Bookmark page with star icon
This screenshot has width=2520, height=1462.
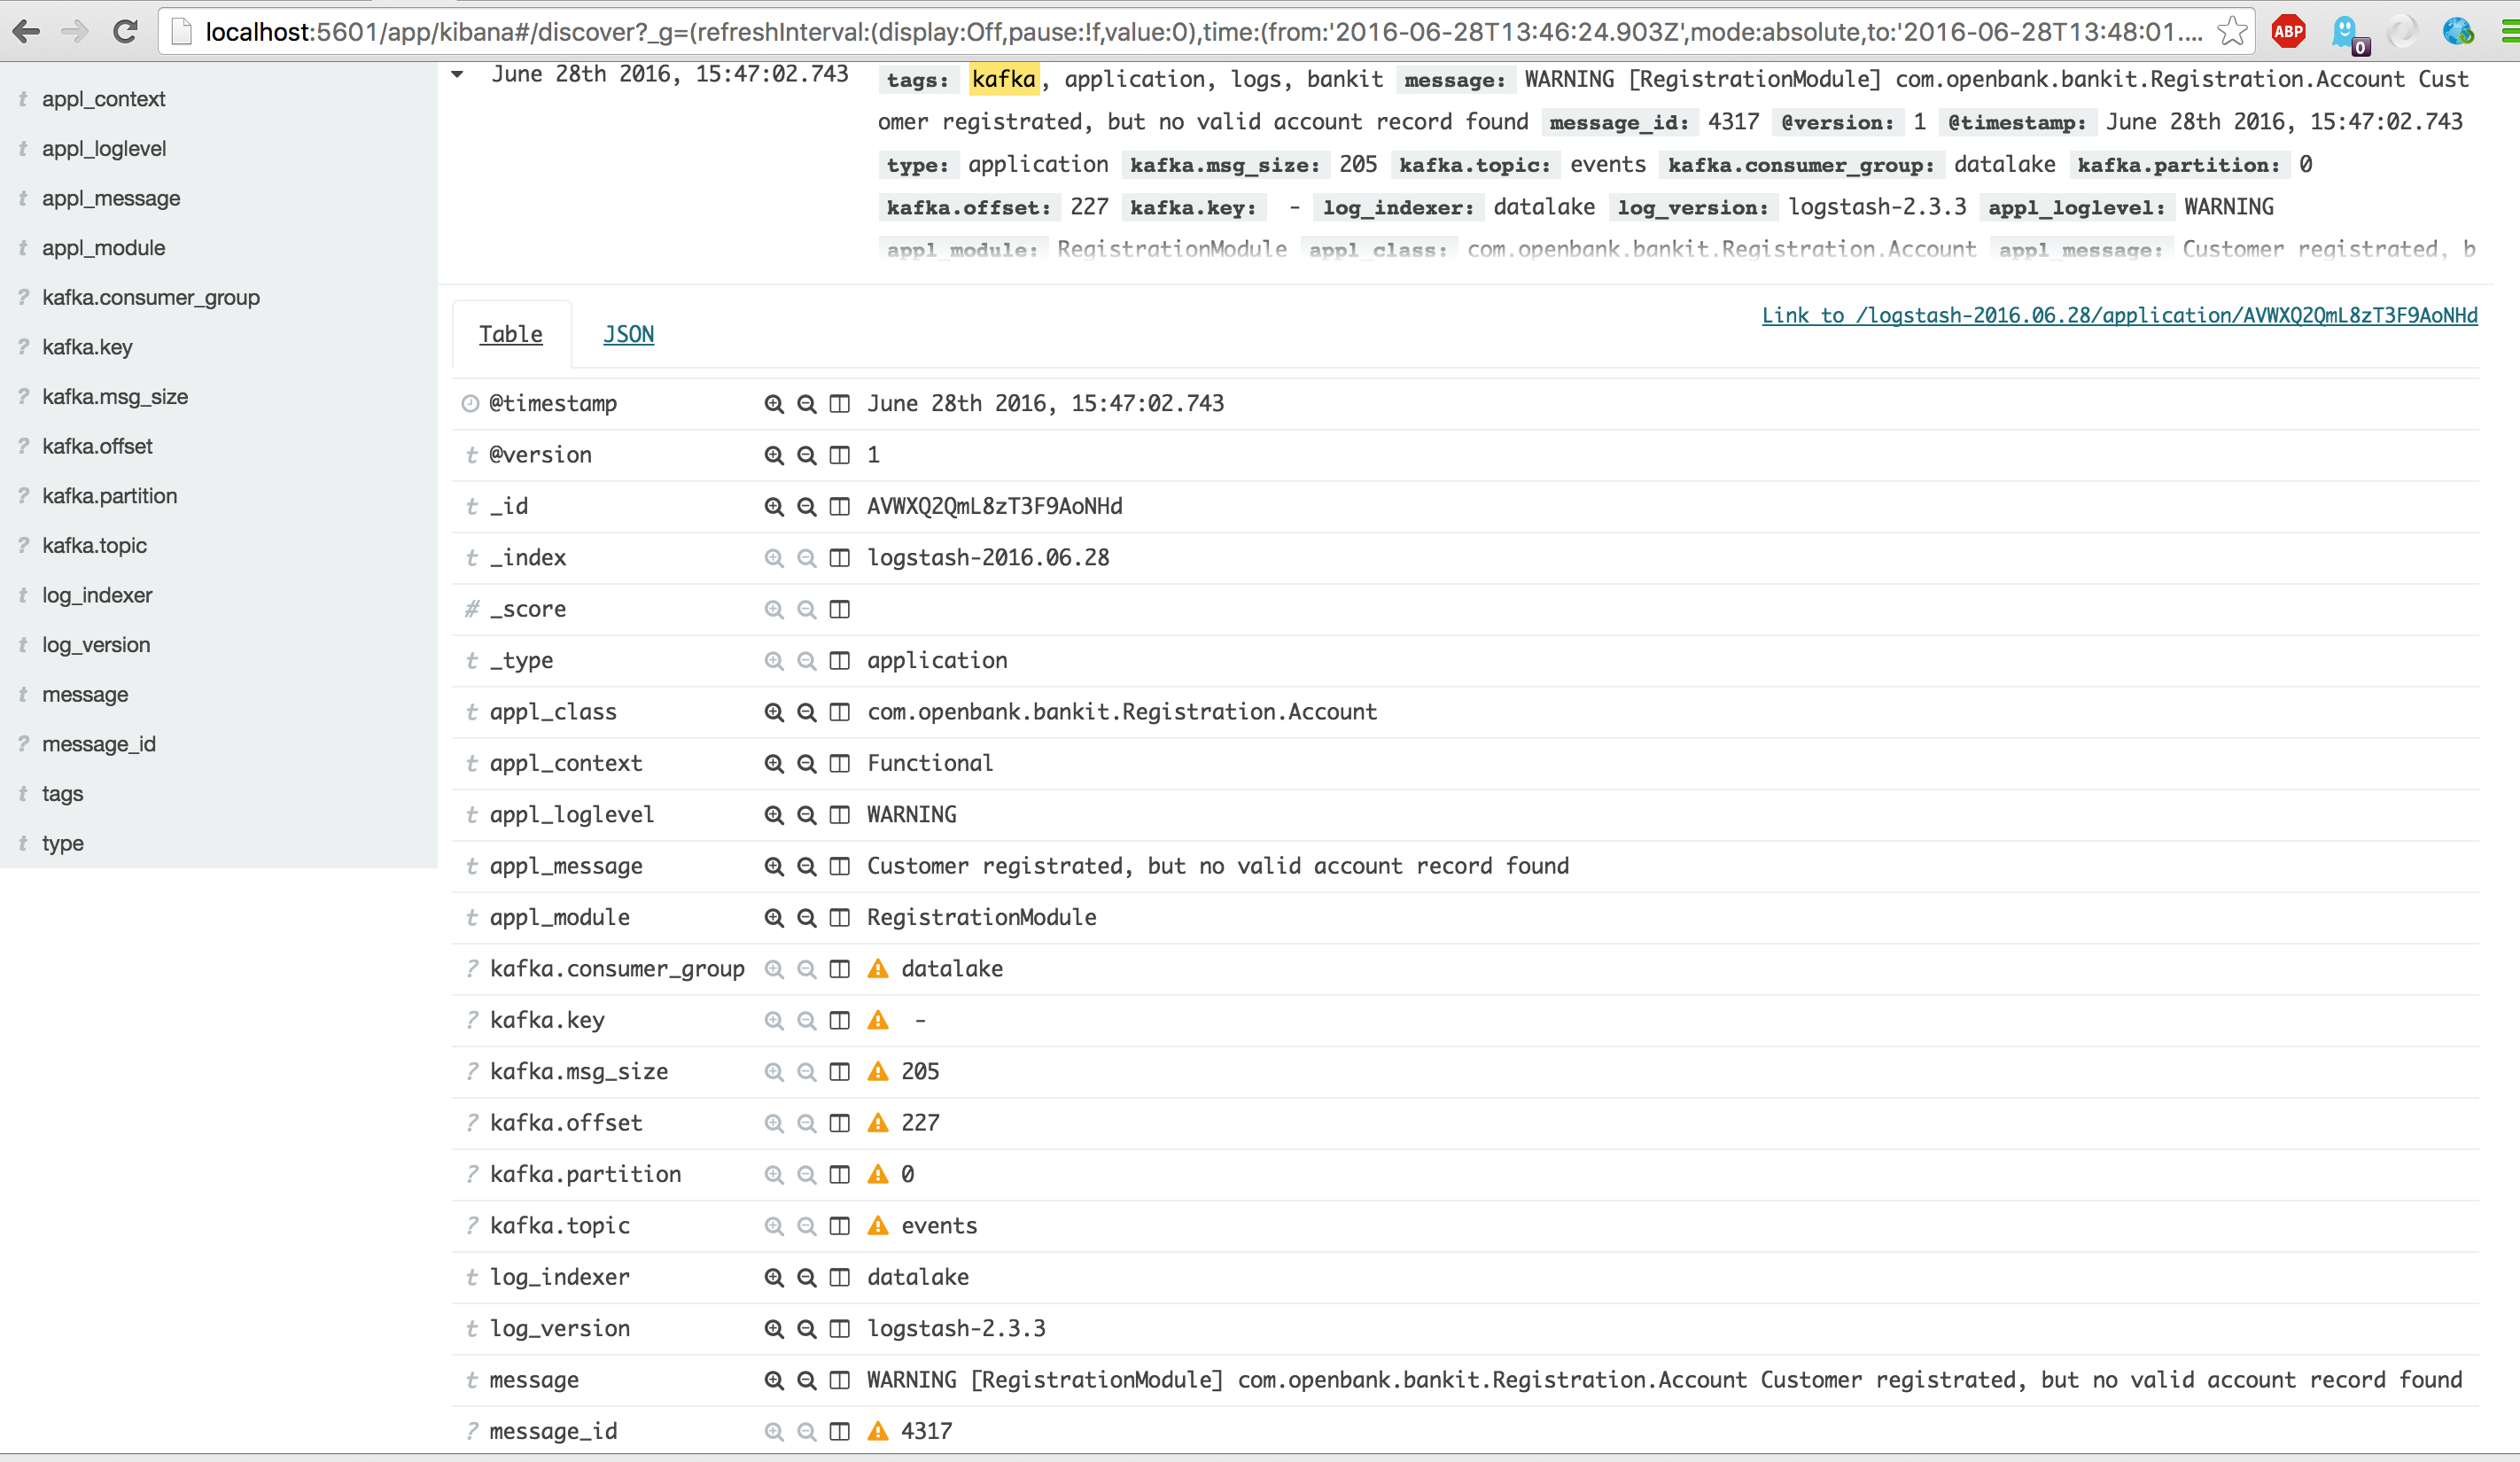pos(2231,32)
